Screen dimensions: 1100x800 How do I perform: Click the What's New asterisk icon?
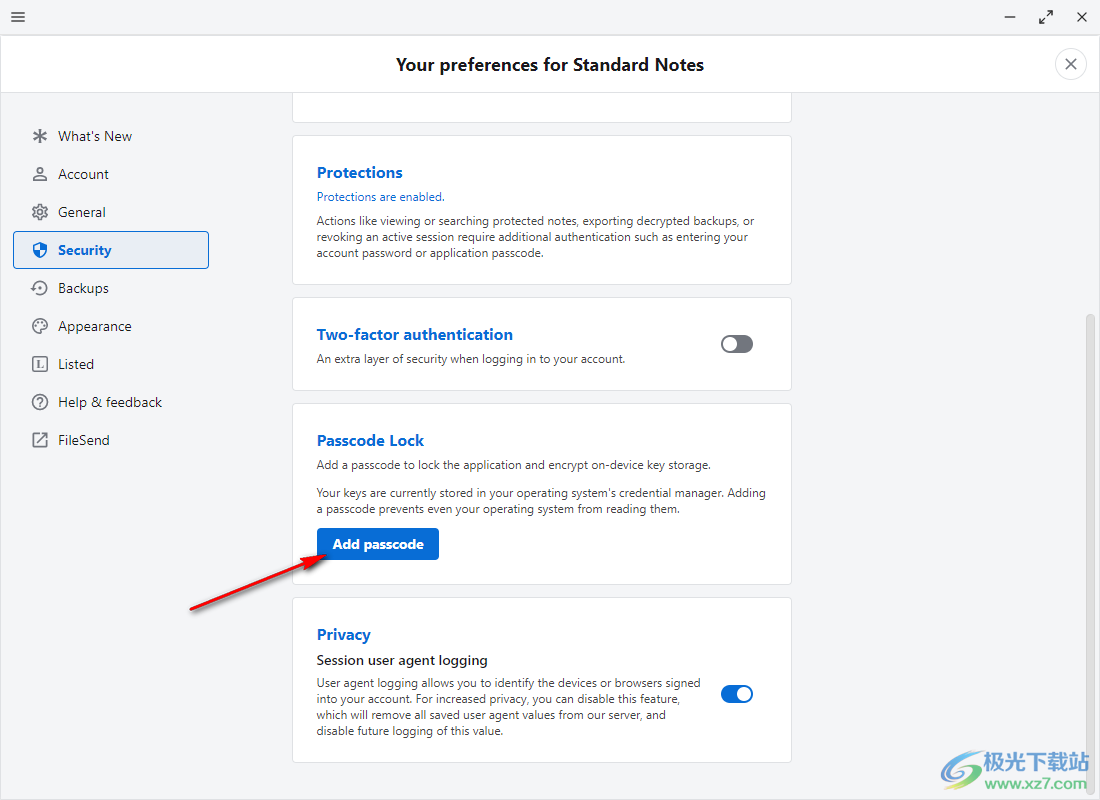[40, 136]
